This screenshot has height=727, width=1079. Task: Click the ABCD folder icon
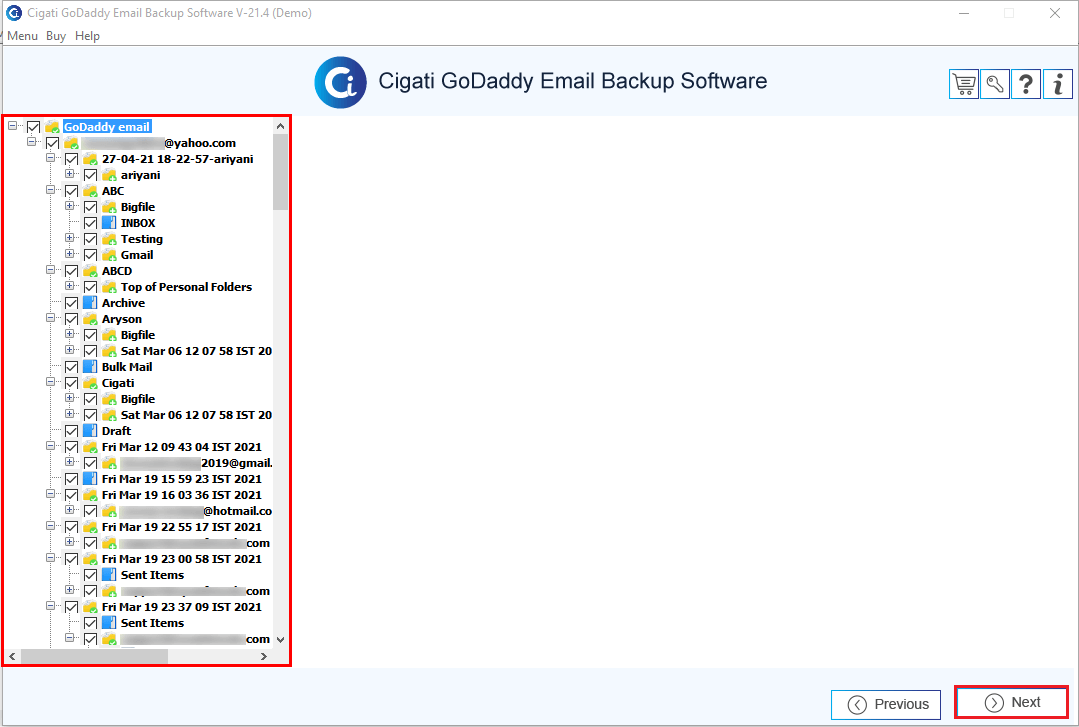click(90, 271)
